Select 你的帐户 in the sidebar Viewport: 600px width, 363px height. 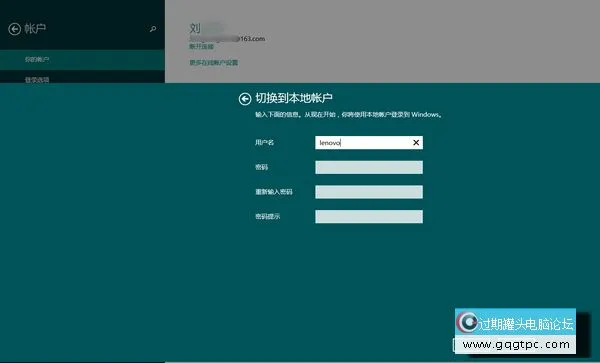point(82,60)
